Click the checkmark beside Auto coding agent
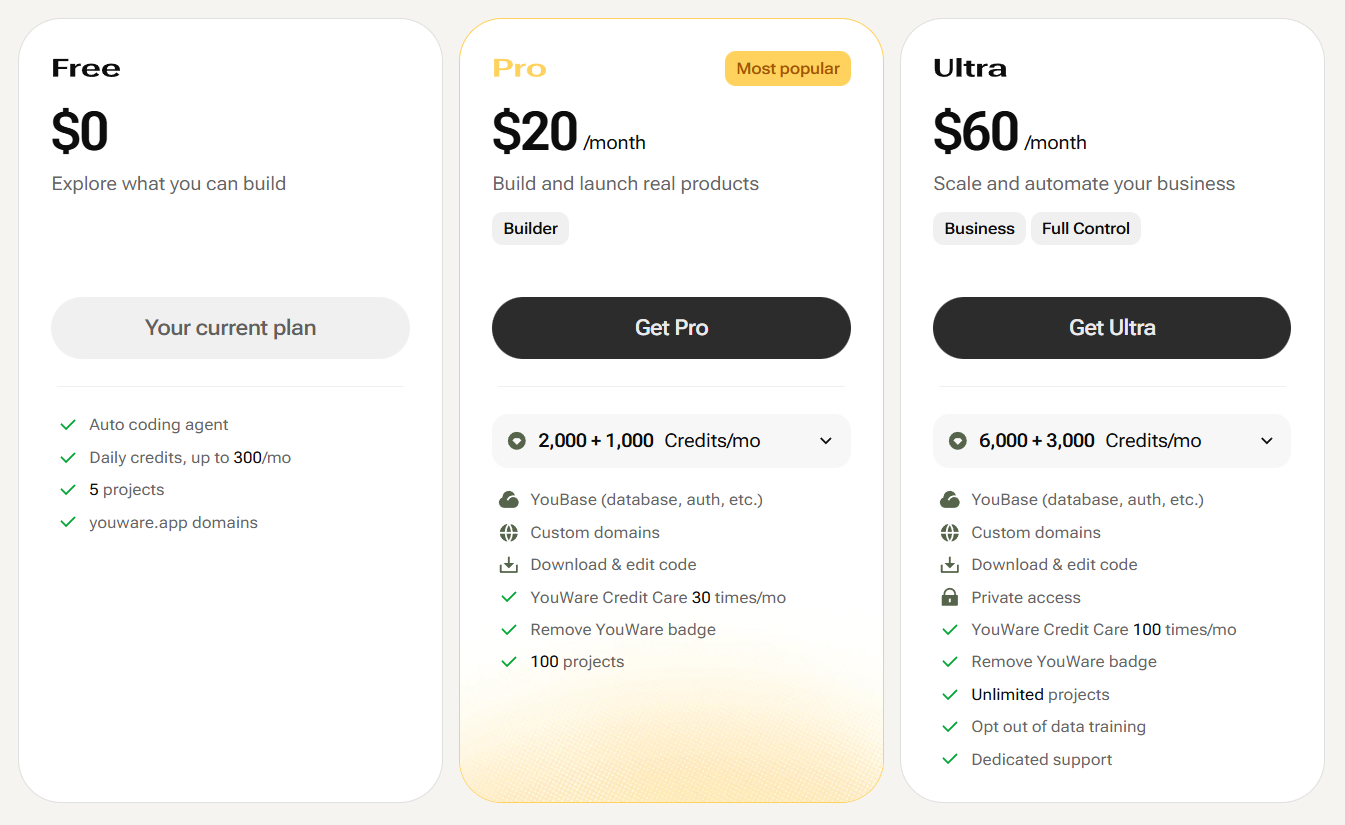Screen dimensions: 1345x825 pos(68,425)
